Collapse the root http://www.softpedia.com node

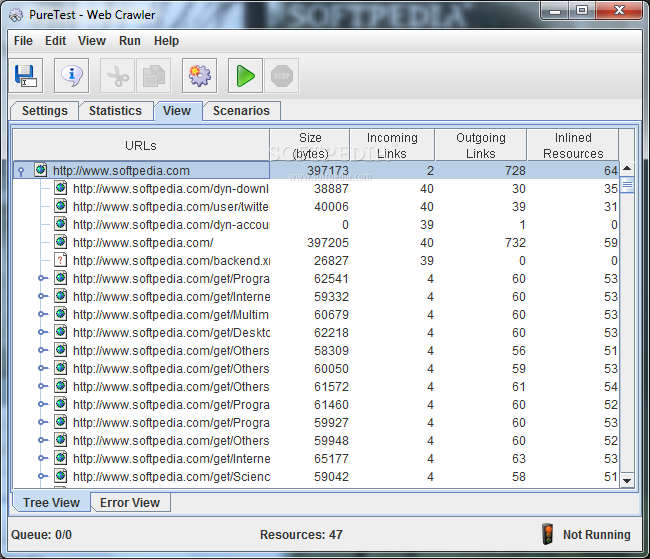(x=21, y=171)
